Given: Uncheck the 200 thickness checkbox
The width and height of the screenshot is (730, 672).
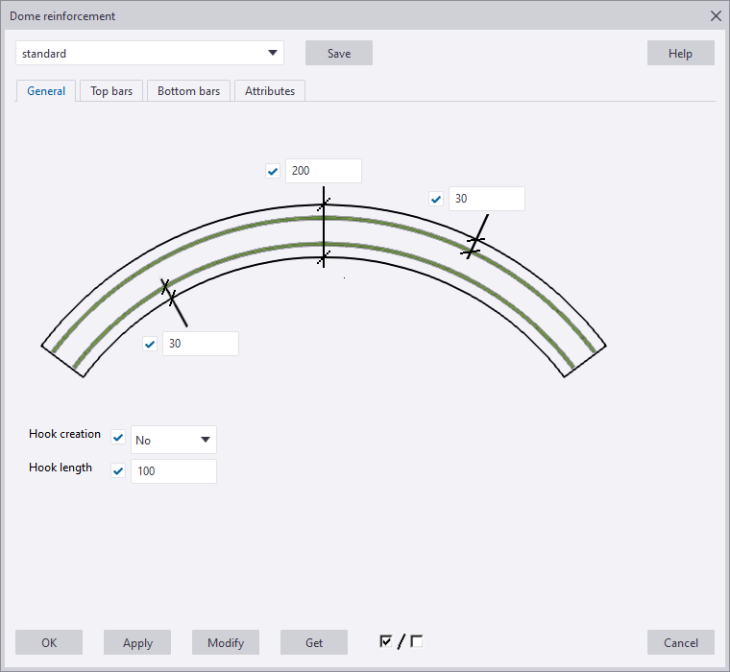Looking at the screenshot, I should click(273, 171).
